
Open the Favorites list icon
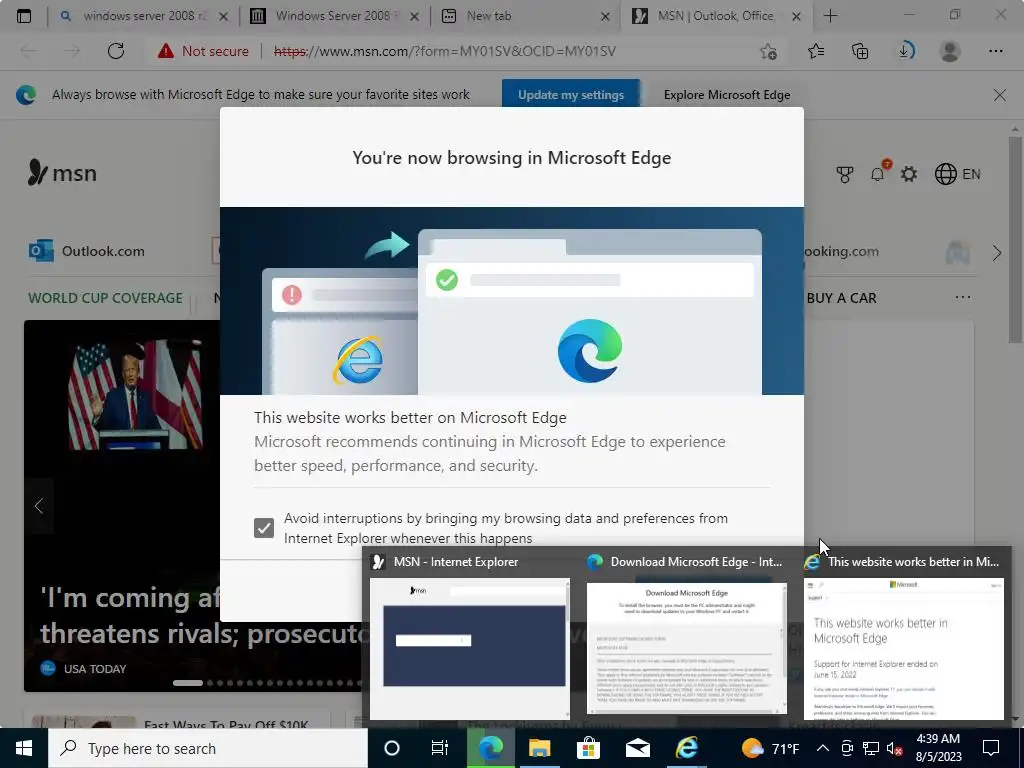click(x=816, y=51)
